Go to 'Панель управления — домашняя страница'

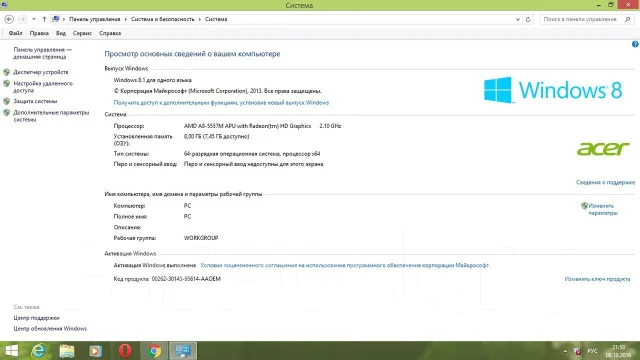[x=42, y=53]
